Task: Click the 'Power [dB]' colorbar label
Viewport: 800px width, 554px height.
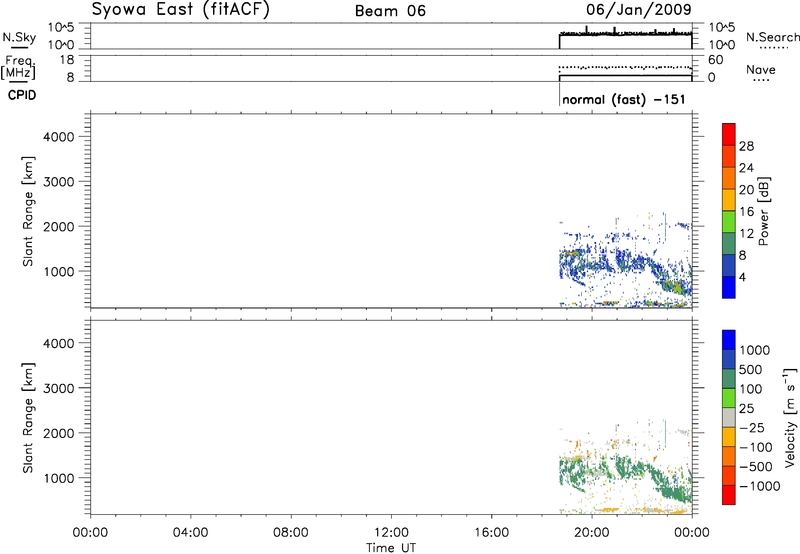Action: (764, 211)
